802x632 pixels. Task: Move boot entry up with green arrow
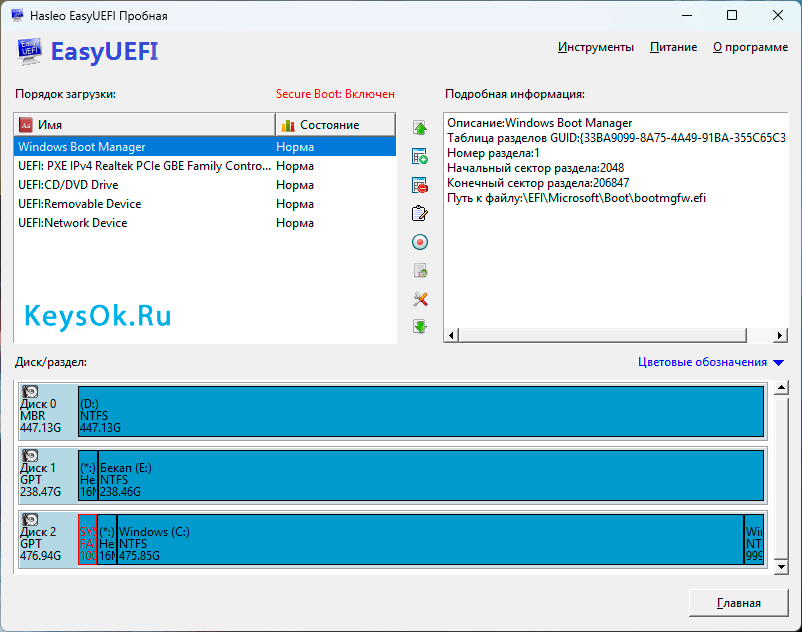point(420,127)
